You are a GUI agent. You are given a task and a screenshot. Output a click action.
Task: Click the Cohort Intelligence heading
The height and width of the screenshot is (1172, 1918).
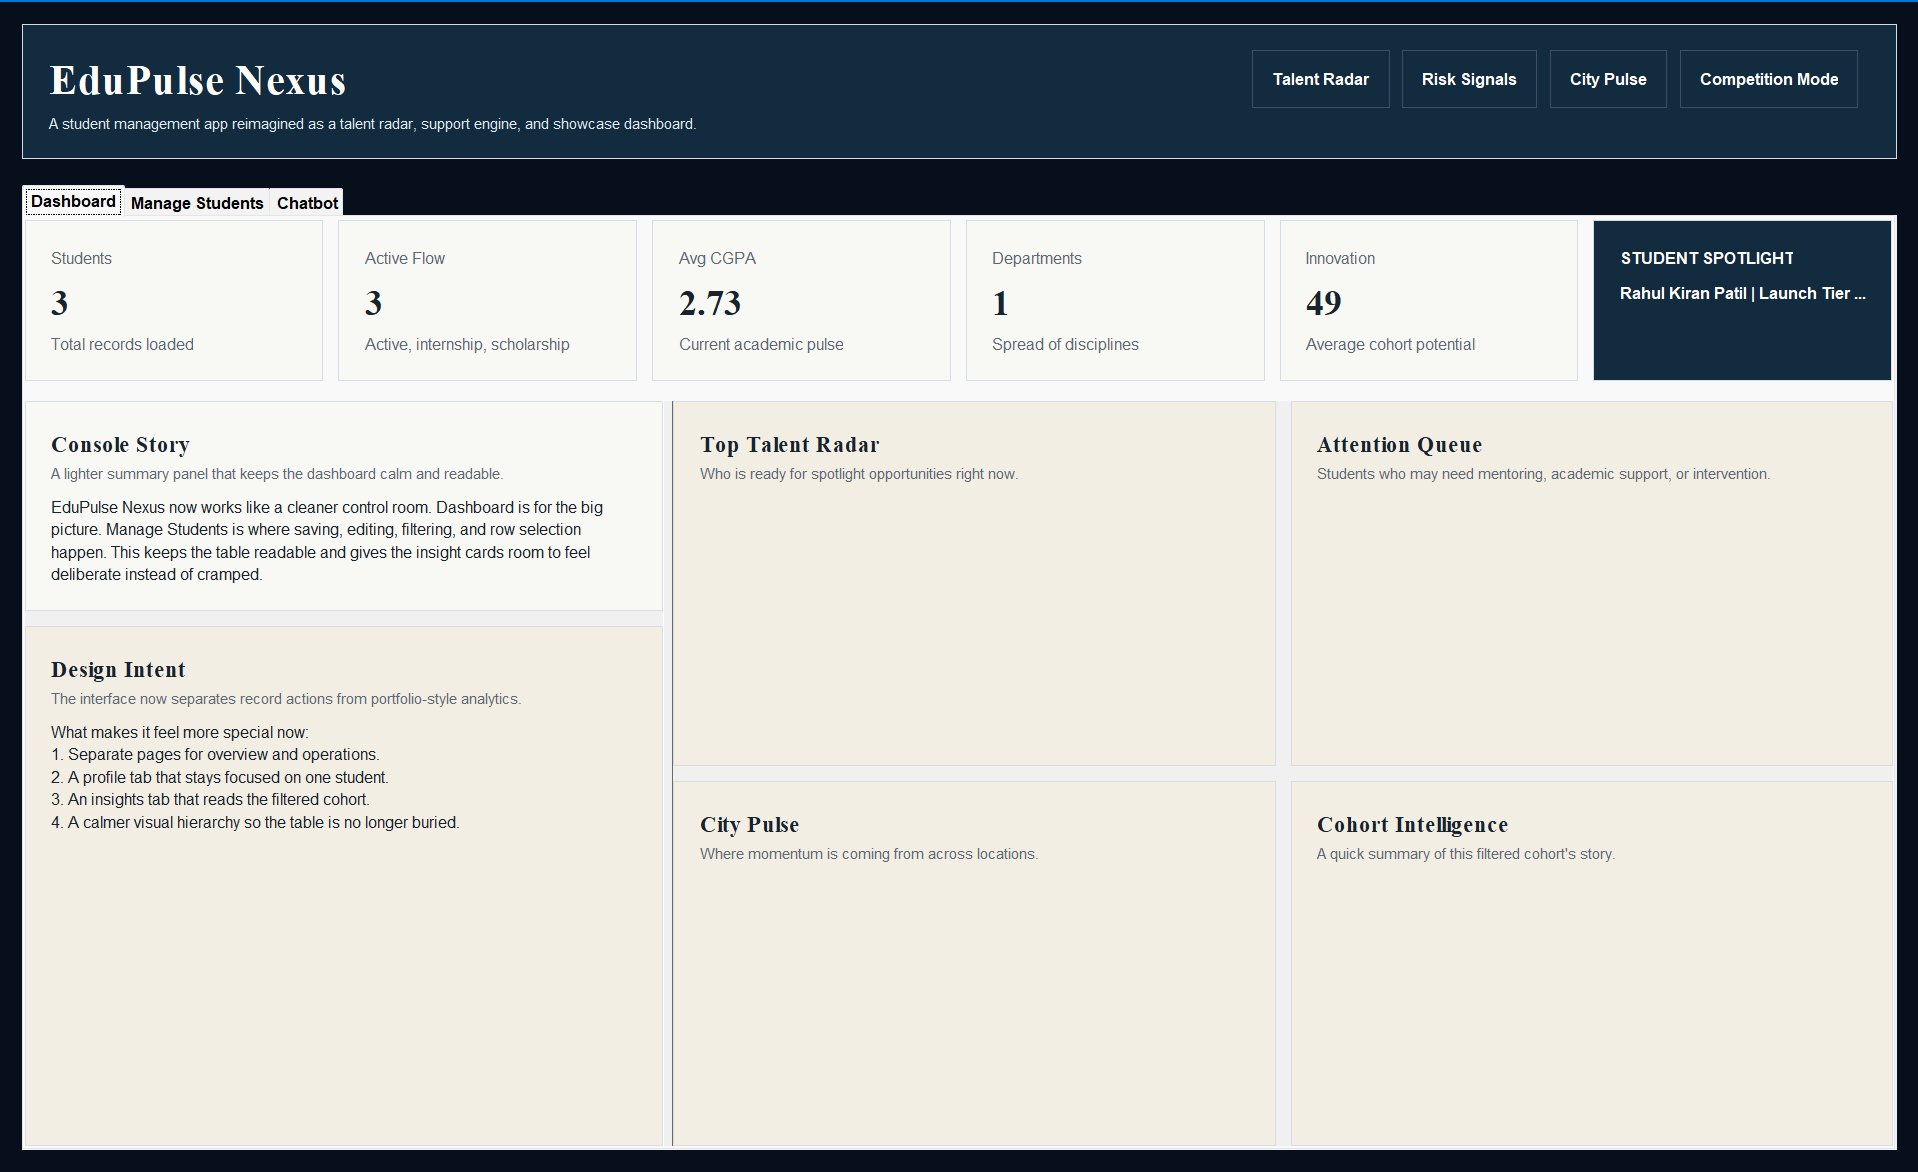(1412, 825)
